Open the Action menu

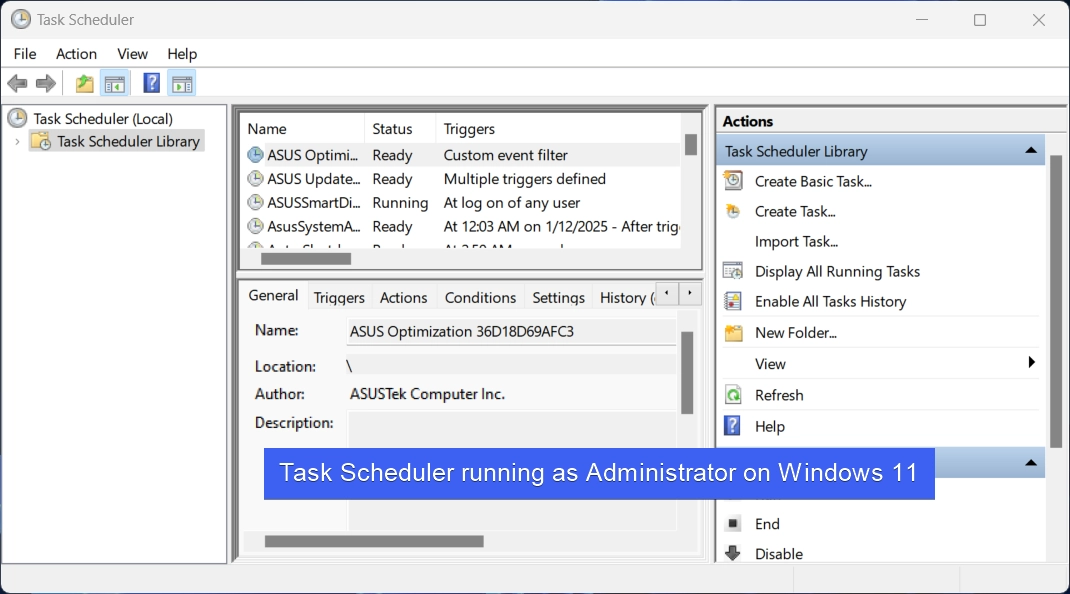pos(76,54)
